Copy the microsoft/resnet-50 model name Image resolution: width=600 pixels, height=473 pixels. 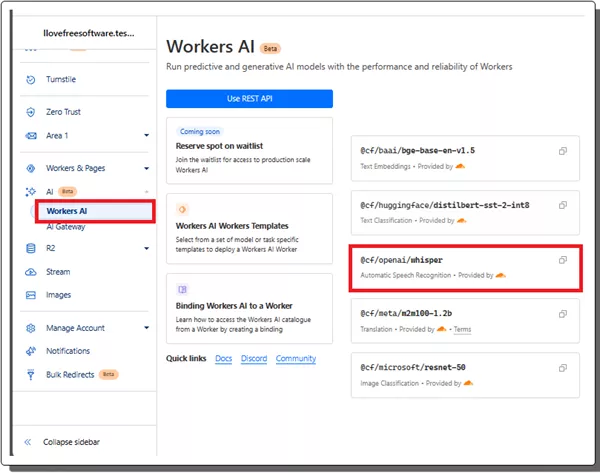point(562,368)
